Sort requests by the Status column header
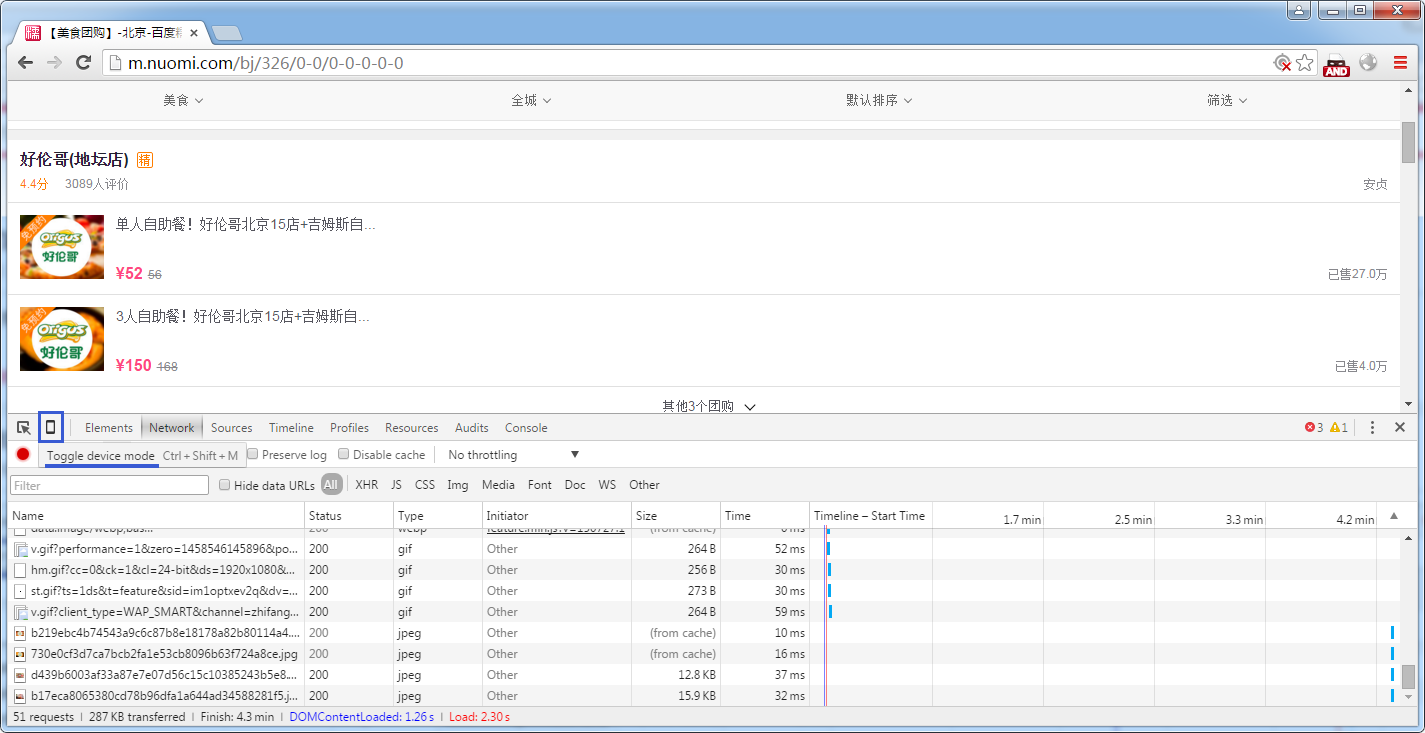The image size is (1425, 733). tap(348, 515)
